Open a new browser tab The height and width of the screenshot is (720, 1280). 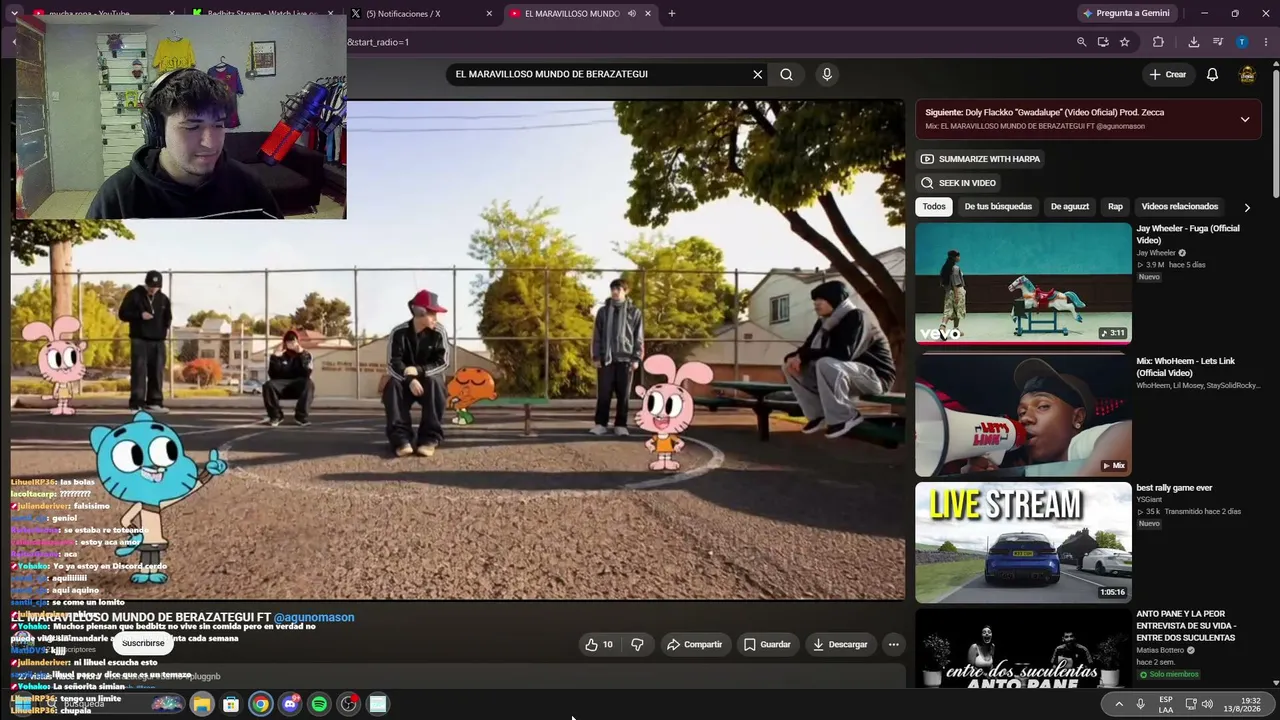(671, 14)
